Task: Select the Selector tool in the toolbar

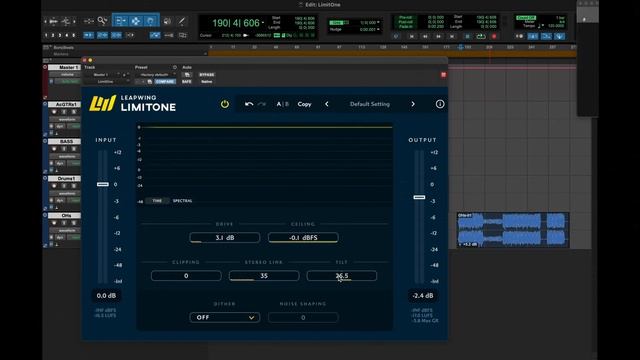Action: 136,21
